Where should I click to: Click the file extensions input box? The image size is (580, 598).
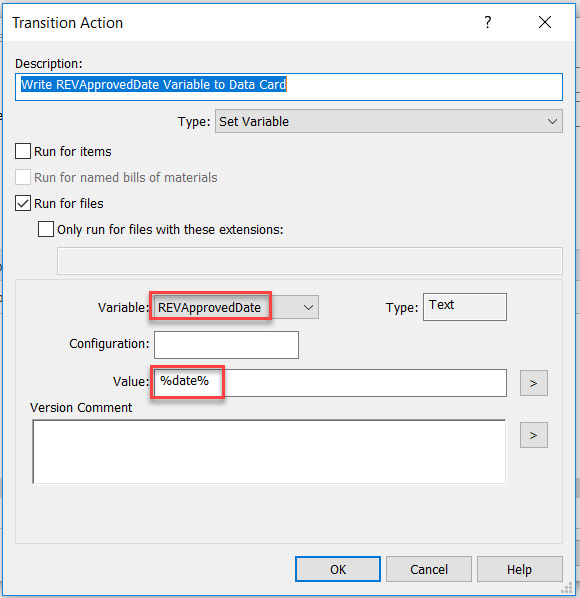[310, 261]
